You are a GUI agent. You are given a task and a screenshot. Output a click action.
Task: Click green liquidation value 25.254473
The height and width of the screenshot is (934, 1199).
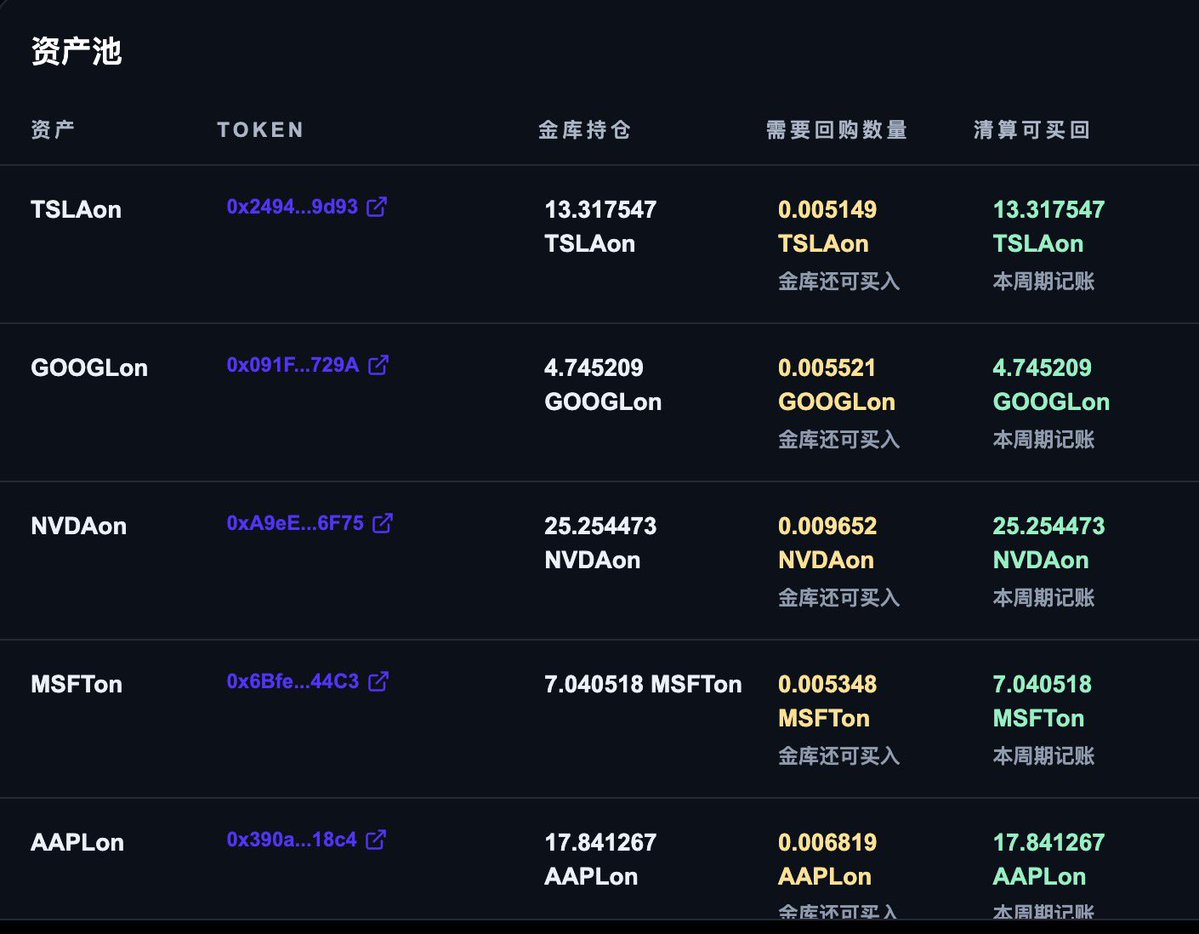click(1048, 526)
